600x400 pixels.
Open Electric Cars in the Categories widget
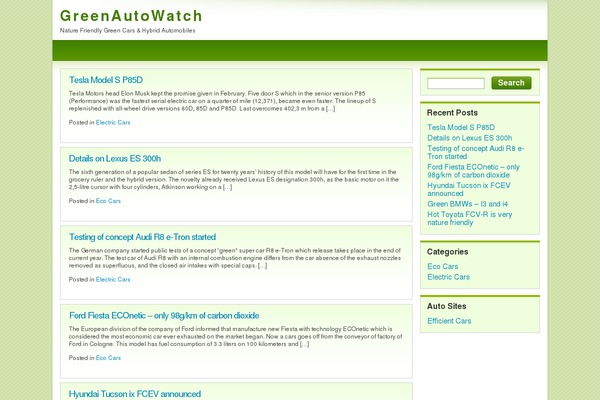coord(448,277)
